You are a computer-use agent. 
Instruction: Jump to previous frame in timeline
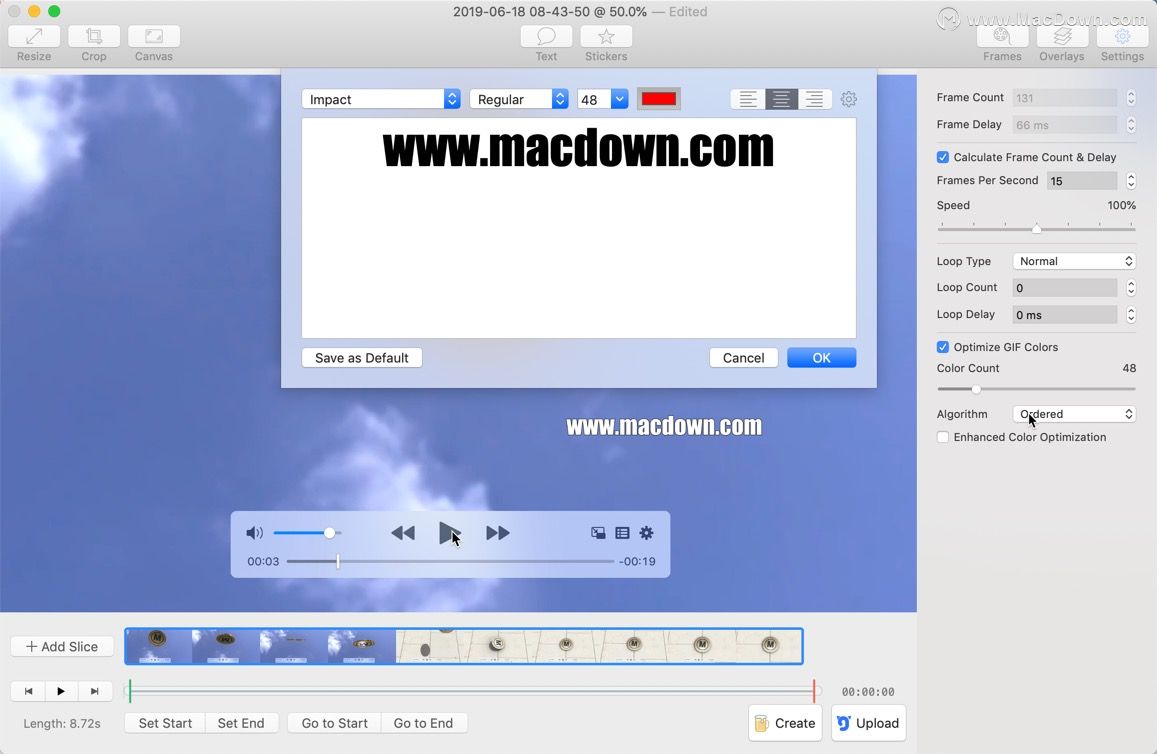(28, 691)
